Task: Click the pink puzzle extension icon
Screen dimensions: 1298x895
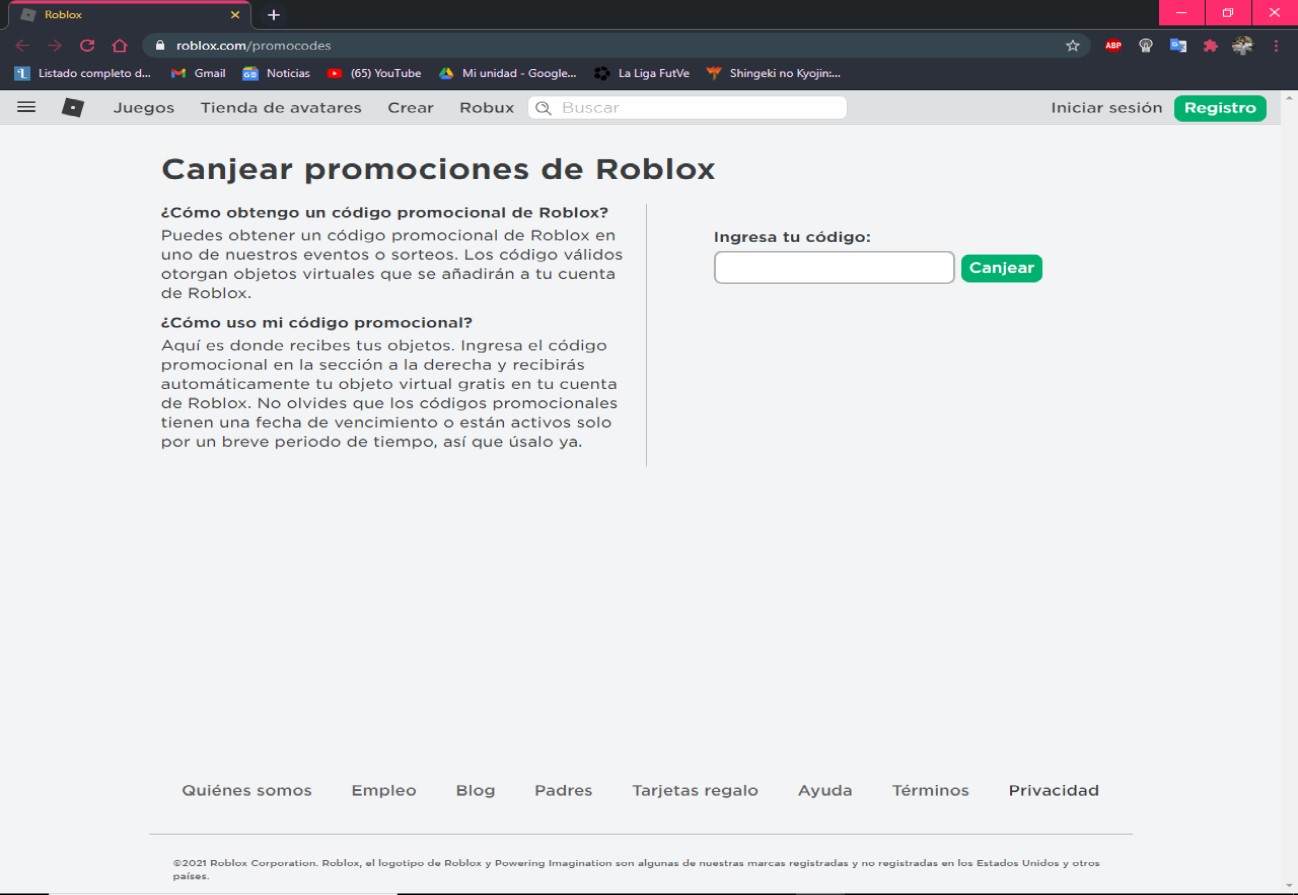Action: (1210, 45)
